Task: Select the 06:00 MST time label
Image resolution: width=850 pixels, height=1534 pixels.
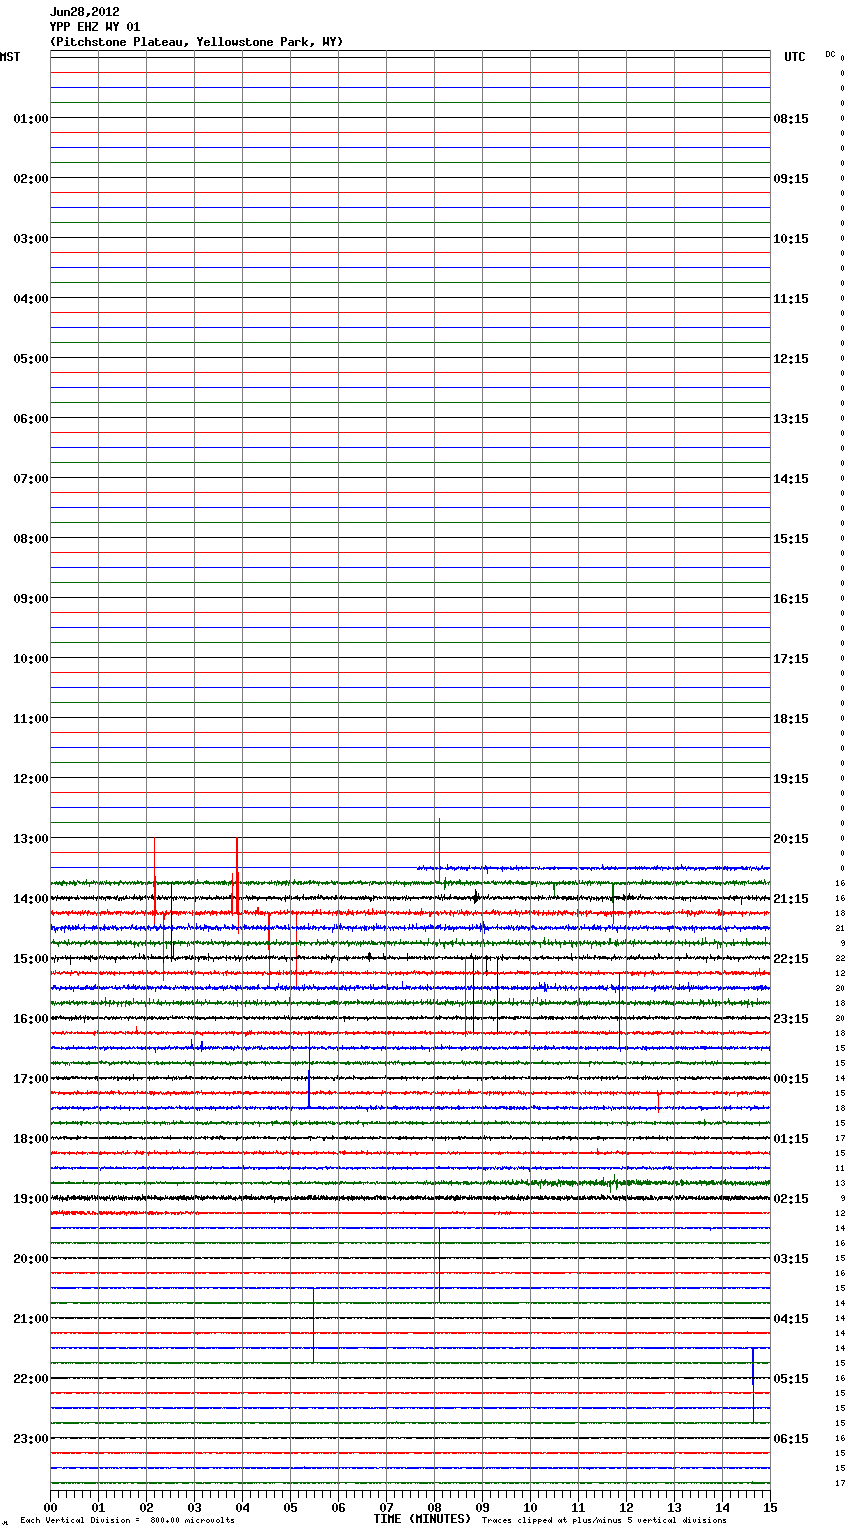Action: point(31,419)
